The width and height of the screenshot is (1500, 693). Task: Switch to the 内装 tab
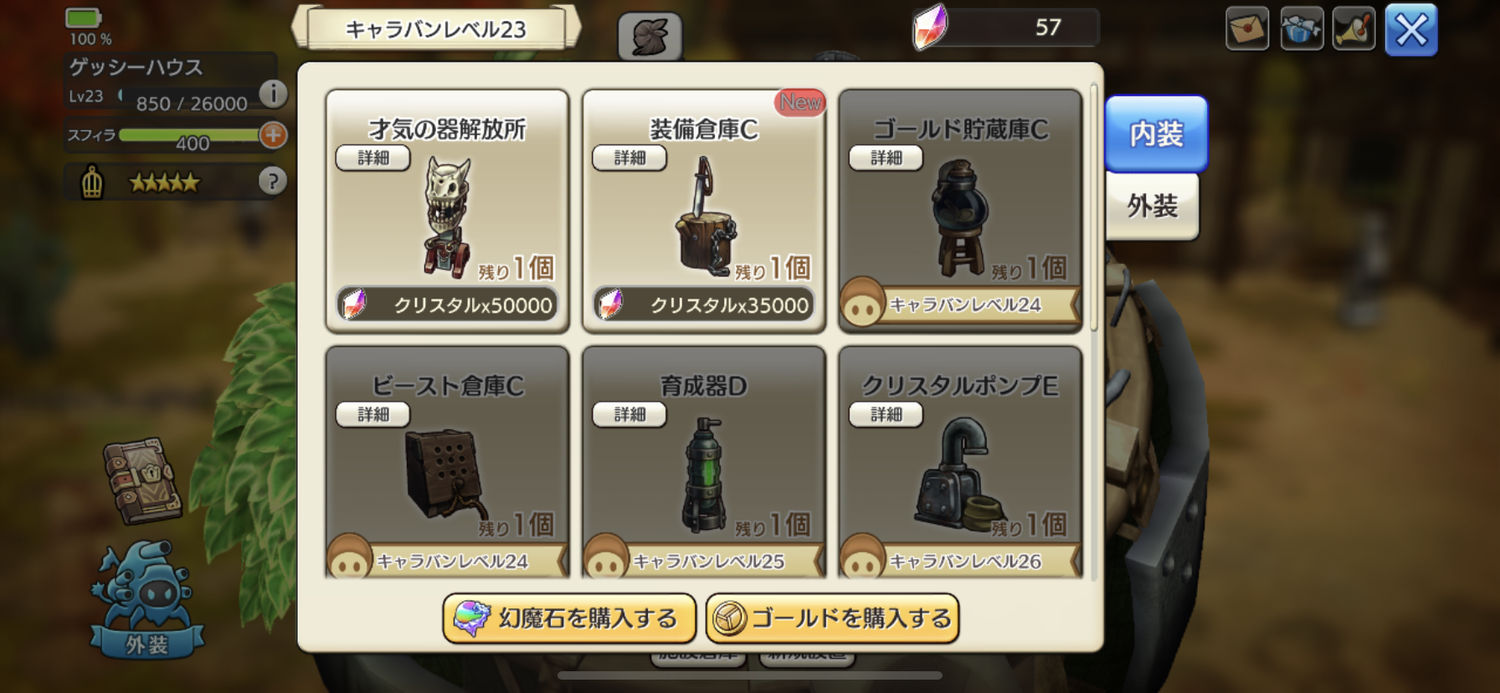(x=1156, y=134)
